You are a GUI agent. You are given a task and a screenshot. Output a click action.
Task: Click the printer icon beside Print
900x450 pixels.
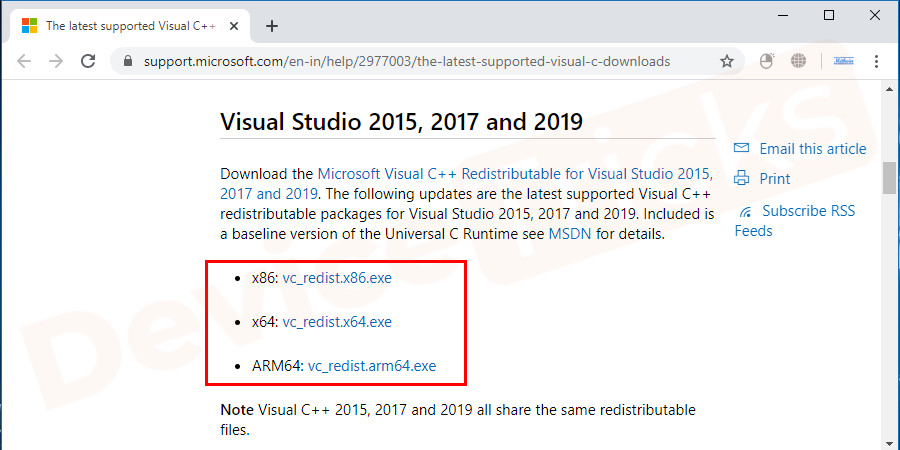tap(742, 179)
